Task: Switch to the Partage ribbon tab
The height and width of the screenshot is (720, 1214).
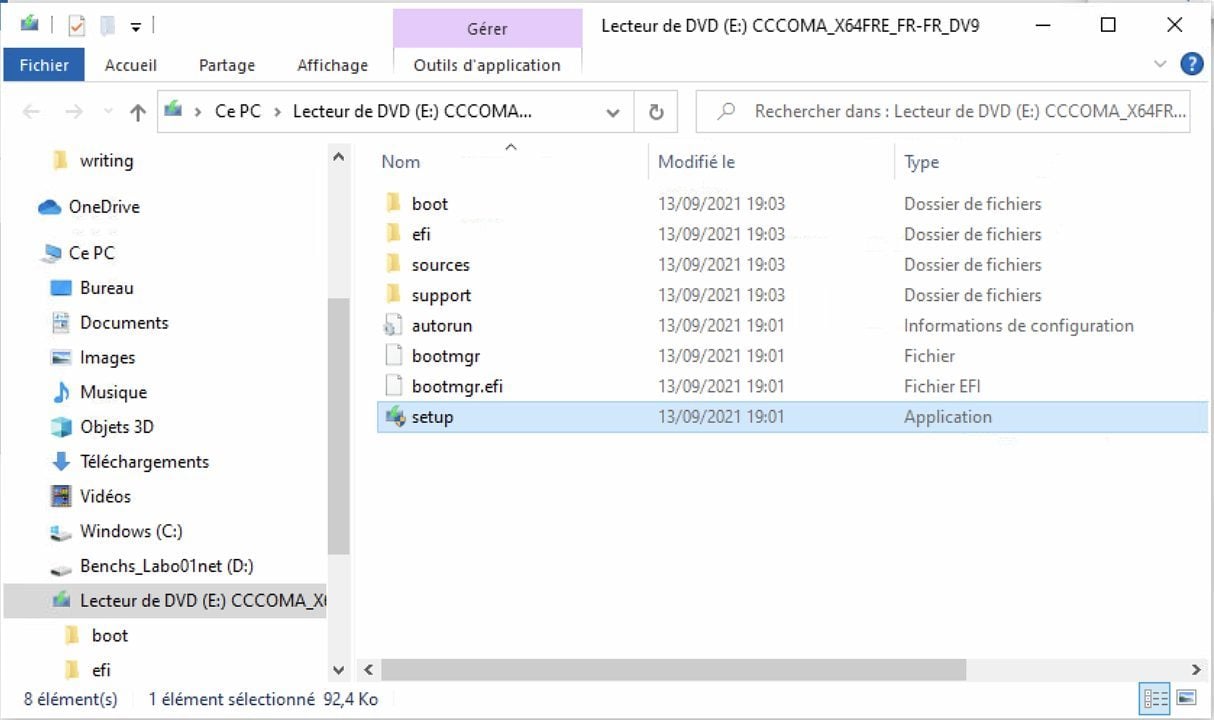Action: 227,65
